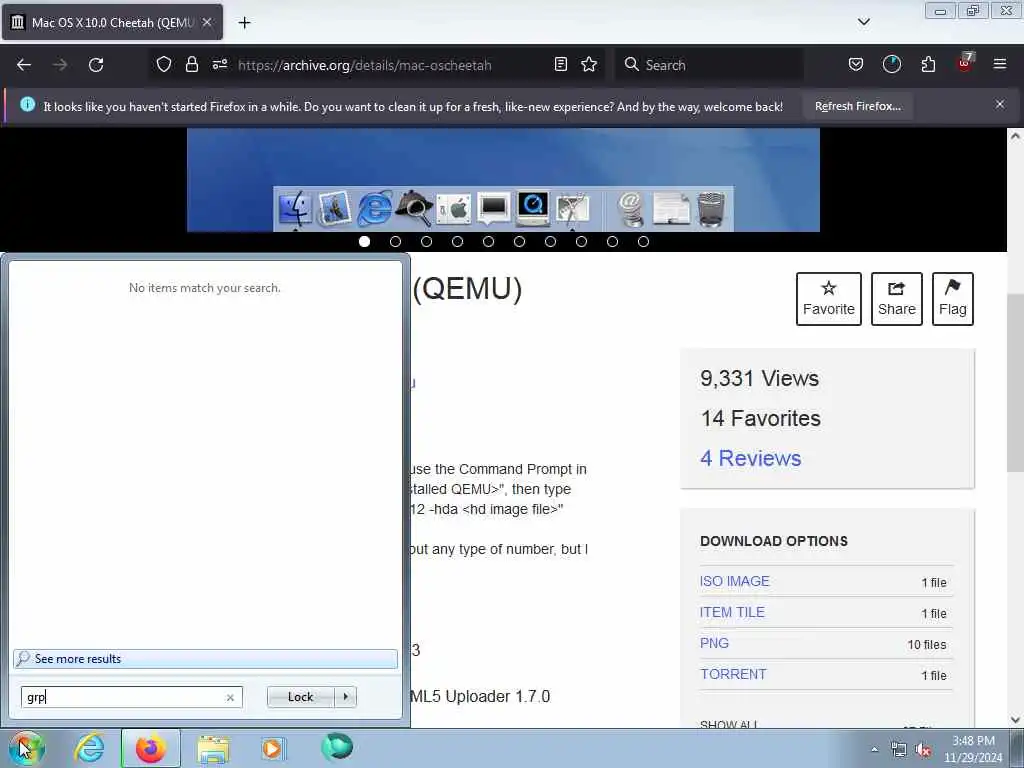Expand the shutdown options arrow beside Lock
The width and height of the screenshot is (1024, 768).
pyautogui.click(x=345, y=697)
